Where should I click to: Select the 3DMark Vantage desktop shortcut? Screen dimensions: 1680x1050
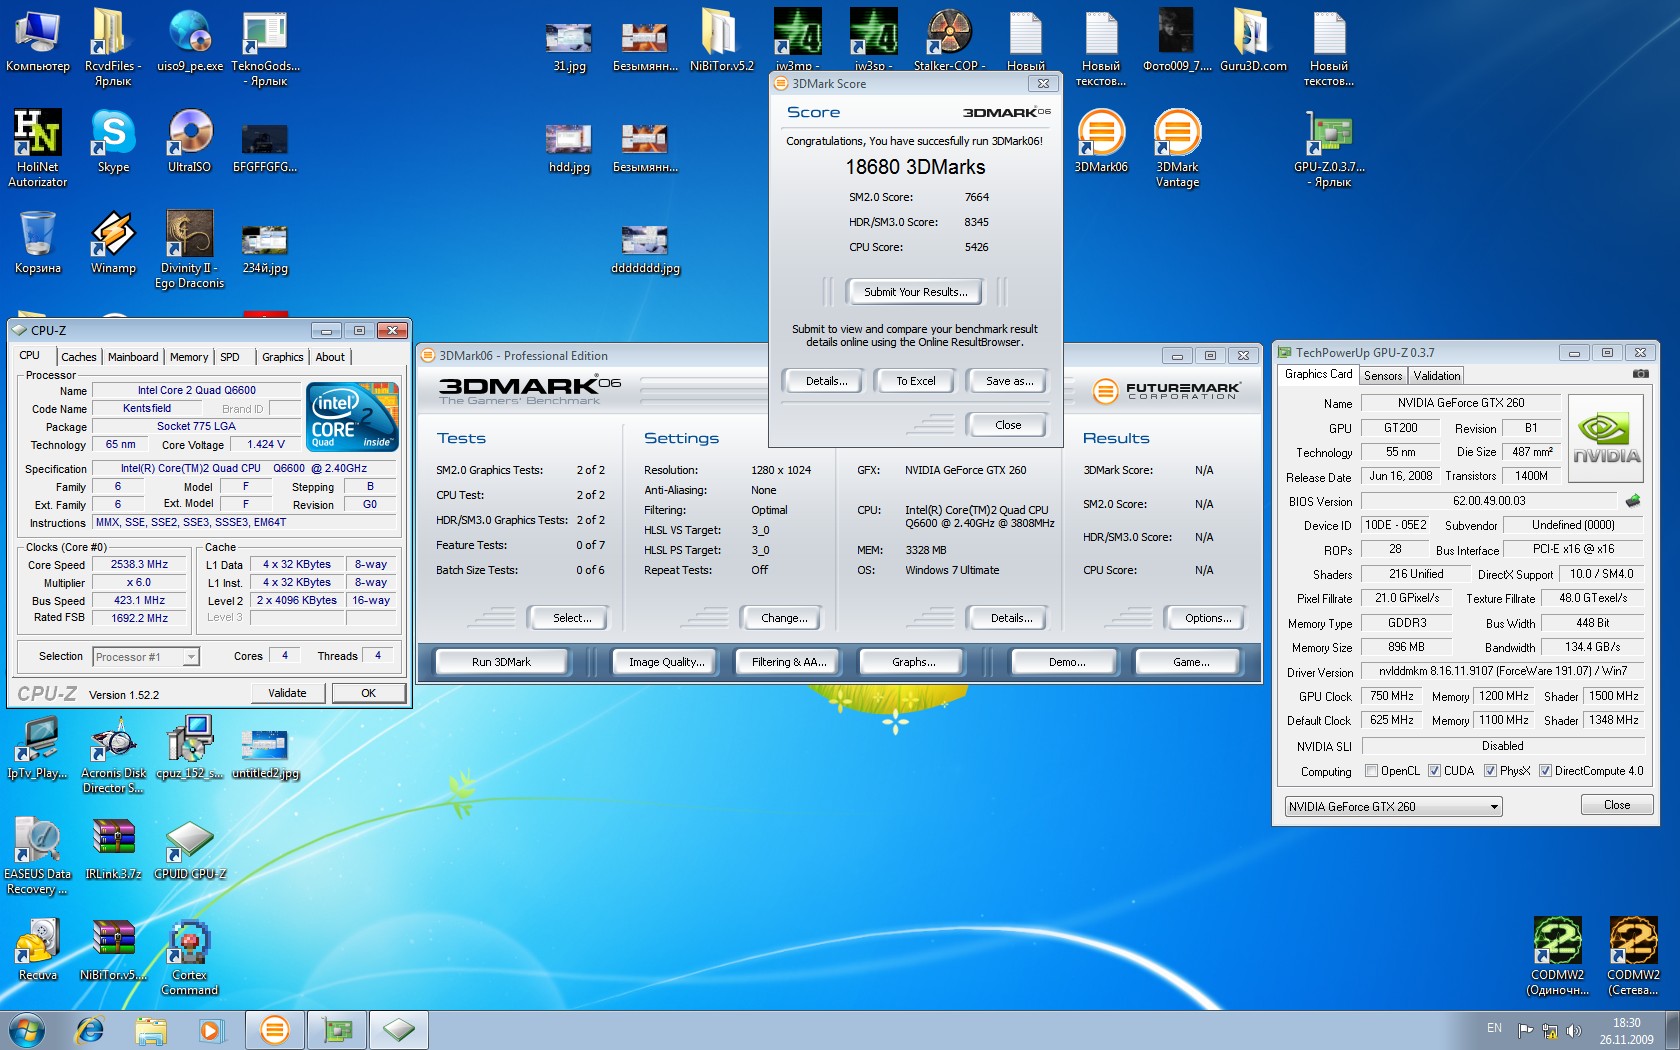1177,148
